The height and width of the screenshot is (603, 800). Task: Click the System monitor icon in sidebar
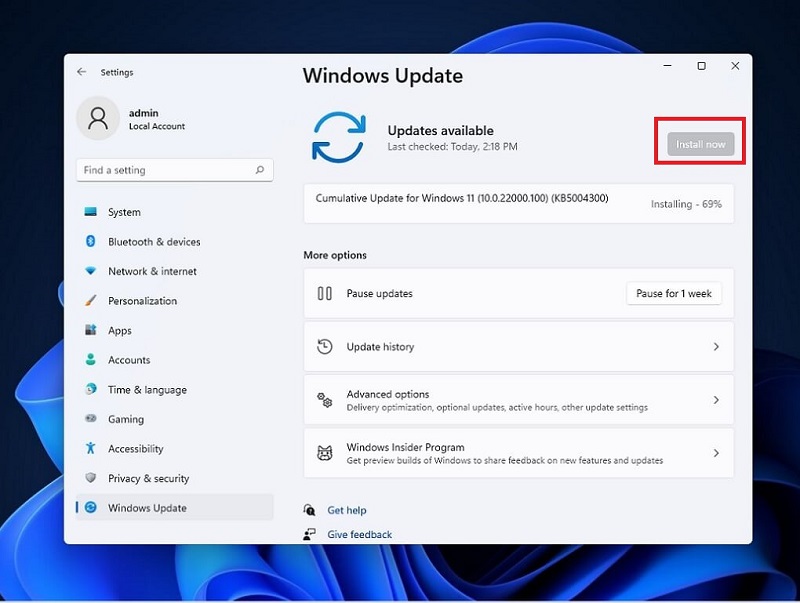(x=91, y=212)
